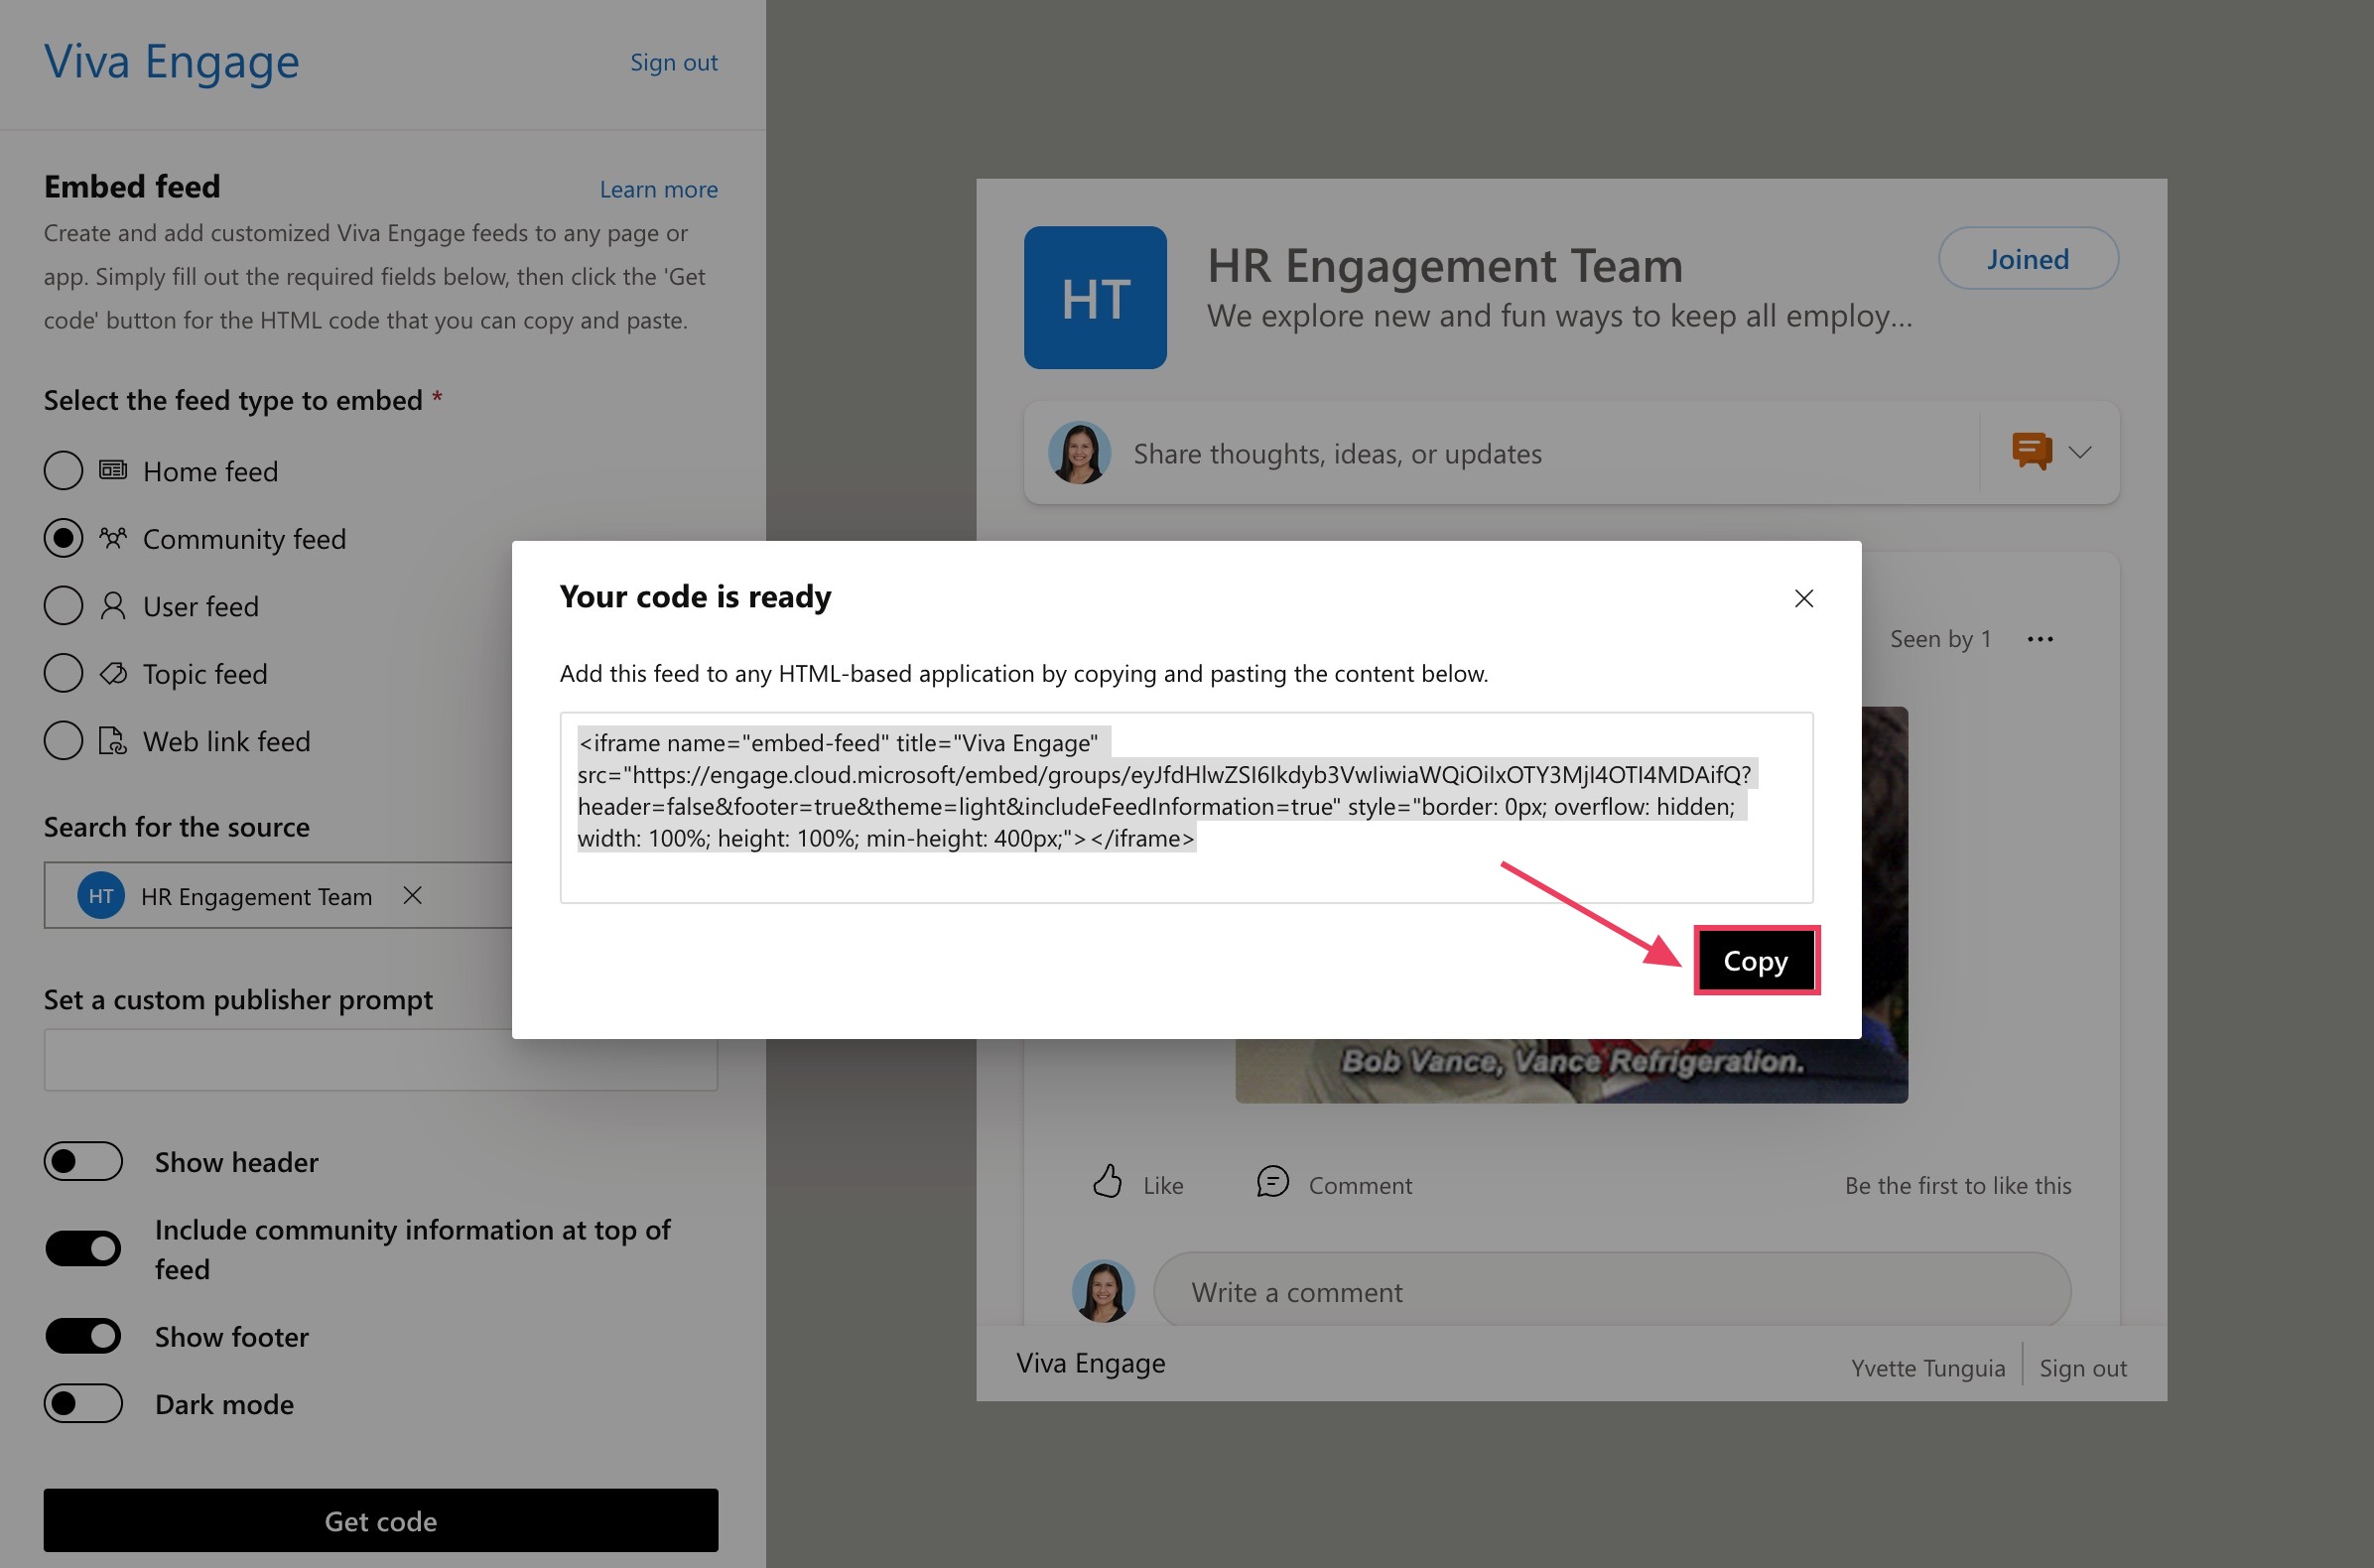Image resolution: width=2374 pixels, height=1568 pixels.
Task: Select the User feed option
Action: coord(63,605)
